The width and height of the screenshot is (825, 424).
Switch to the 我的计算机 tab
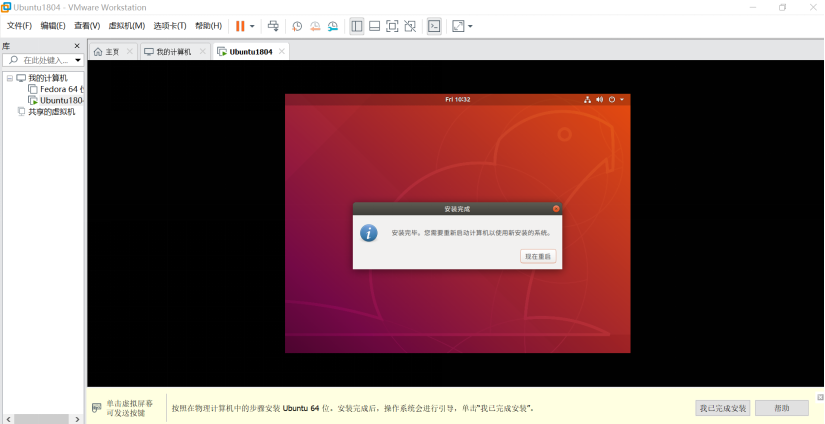174,52
